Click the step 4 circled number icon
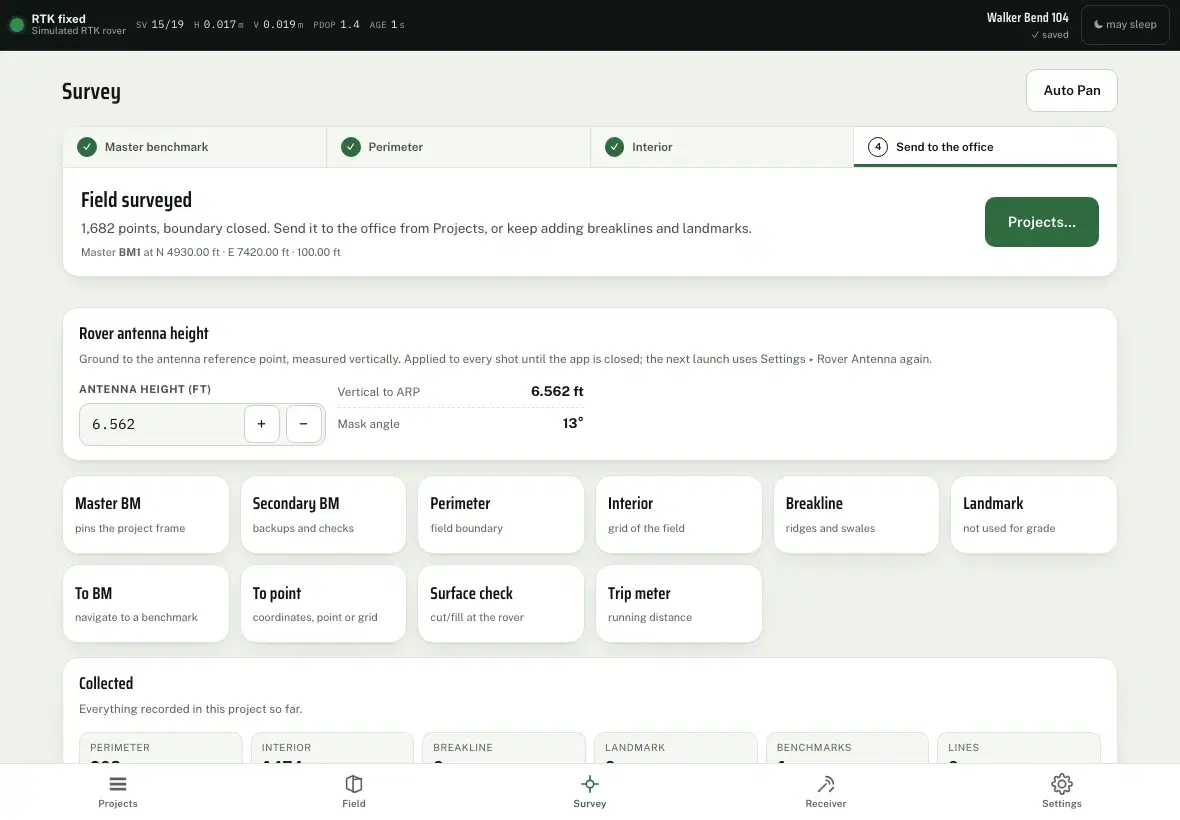 [877, 147]
